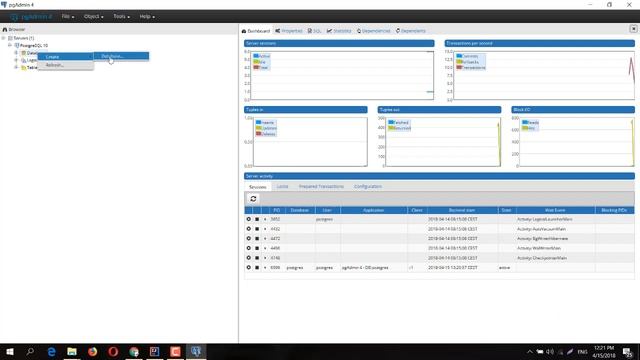Terminate the active postgres session
The image size is (640, 360).
tap(257, 268)
